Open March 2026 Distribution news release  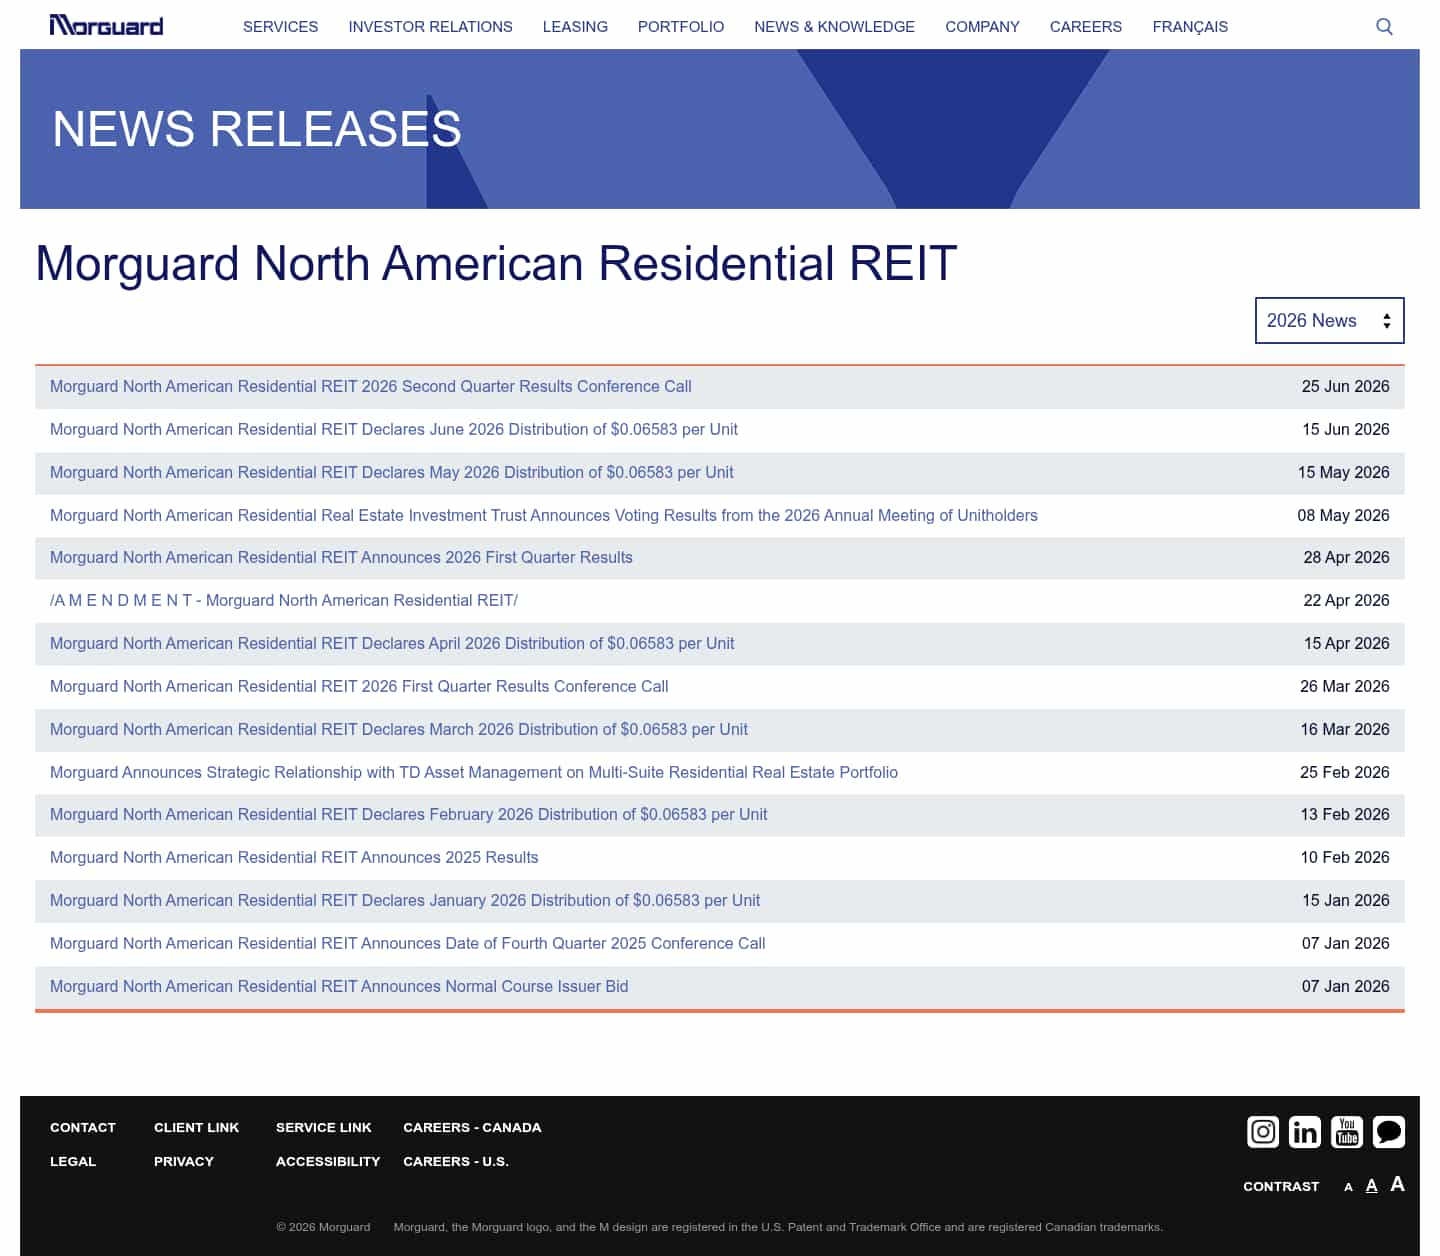[x=399, y=729]
